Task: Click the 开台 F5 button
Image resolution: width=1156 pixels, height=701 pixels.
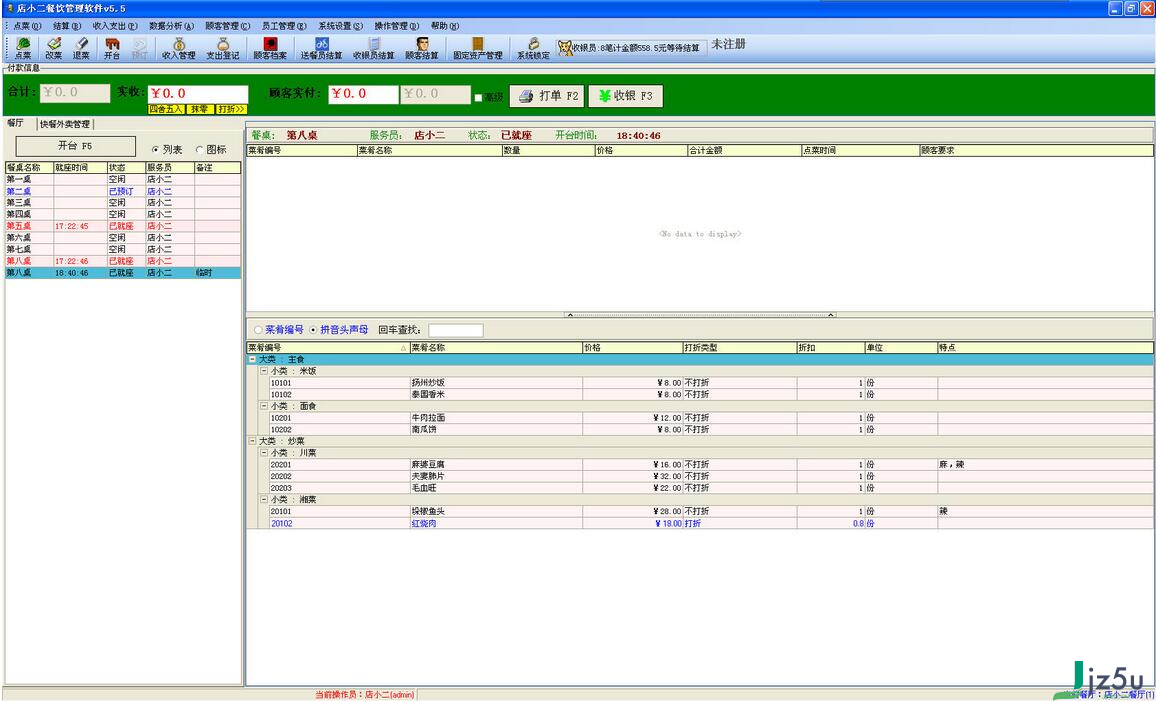Action: (x=76, y=146)
